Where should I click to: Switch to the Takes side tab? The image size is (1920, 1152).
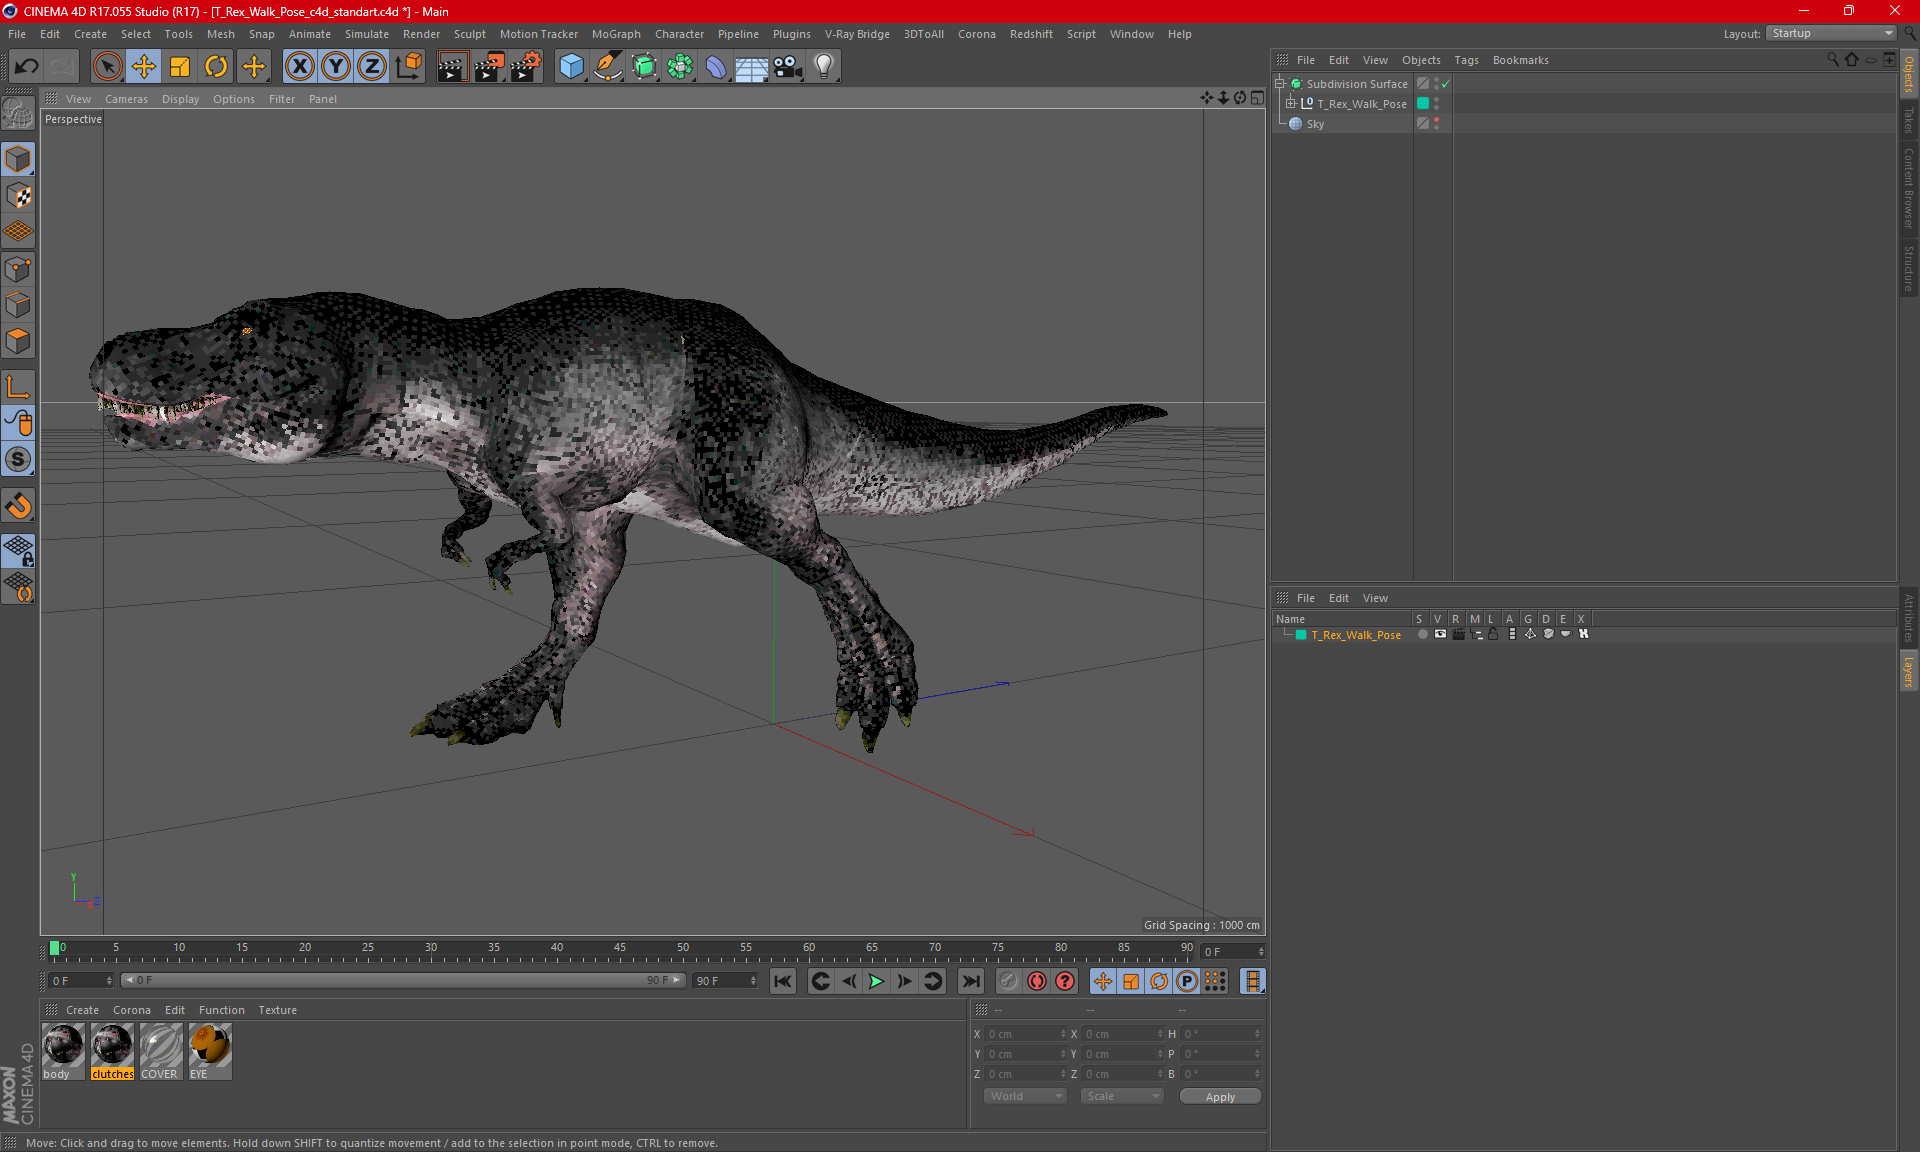pos(1909,120)
